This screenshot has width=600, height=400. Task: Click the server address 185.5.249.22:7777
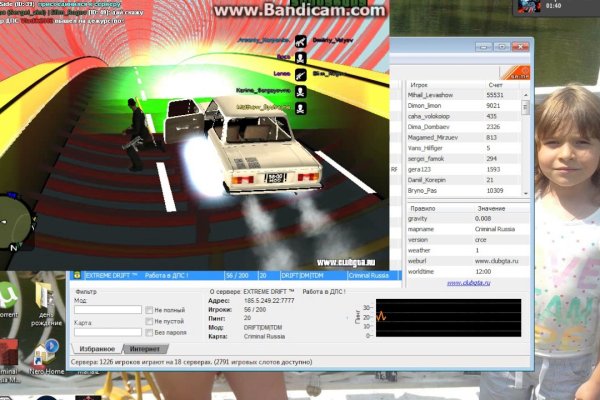[269, 301]
